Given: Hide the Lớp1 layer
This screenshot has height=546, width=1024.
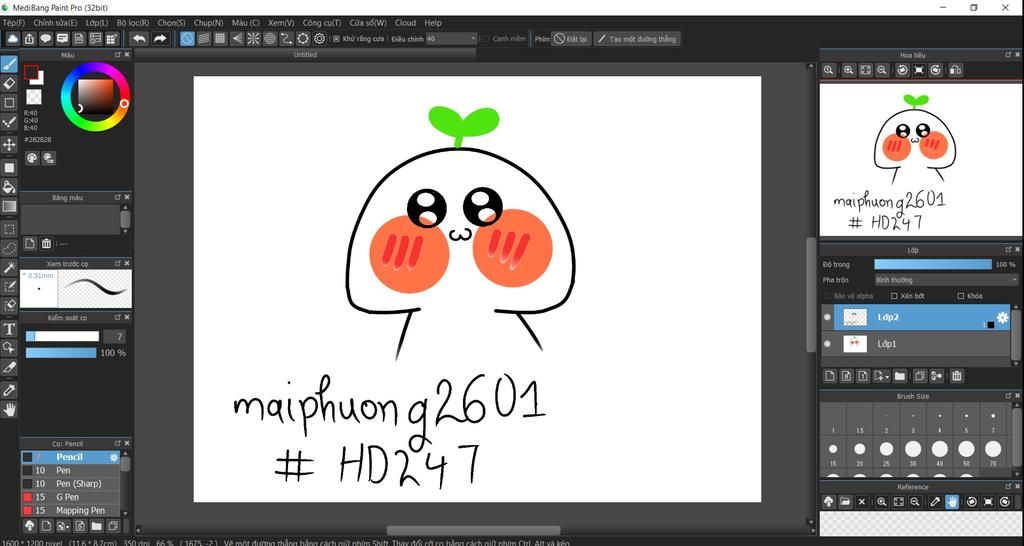Looking at the screenshot, I should tap(827, 344).
